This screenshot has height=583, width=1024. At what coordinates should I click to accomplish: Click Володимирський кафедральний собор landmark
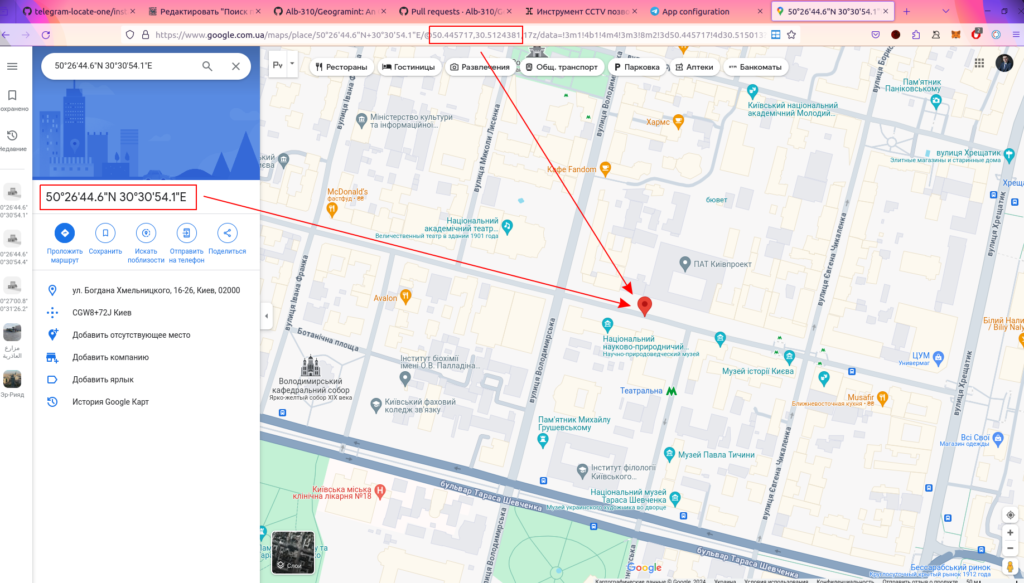(x=310, y=367)
